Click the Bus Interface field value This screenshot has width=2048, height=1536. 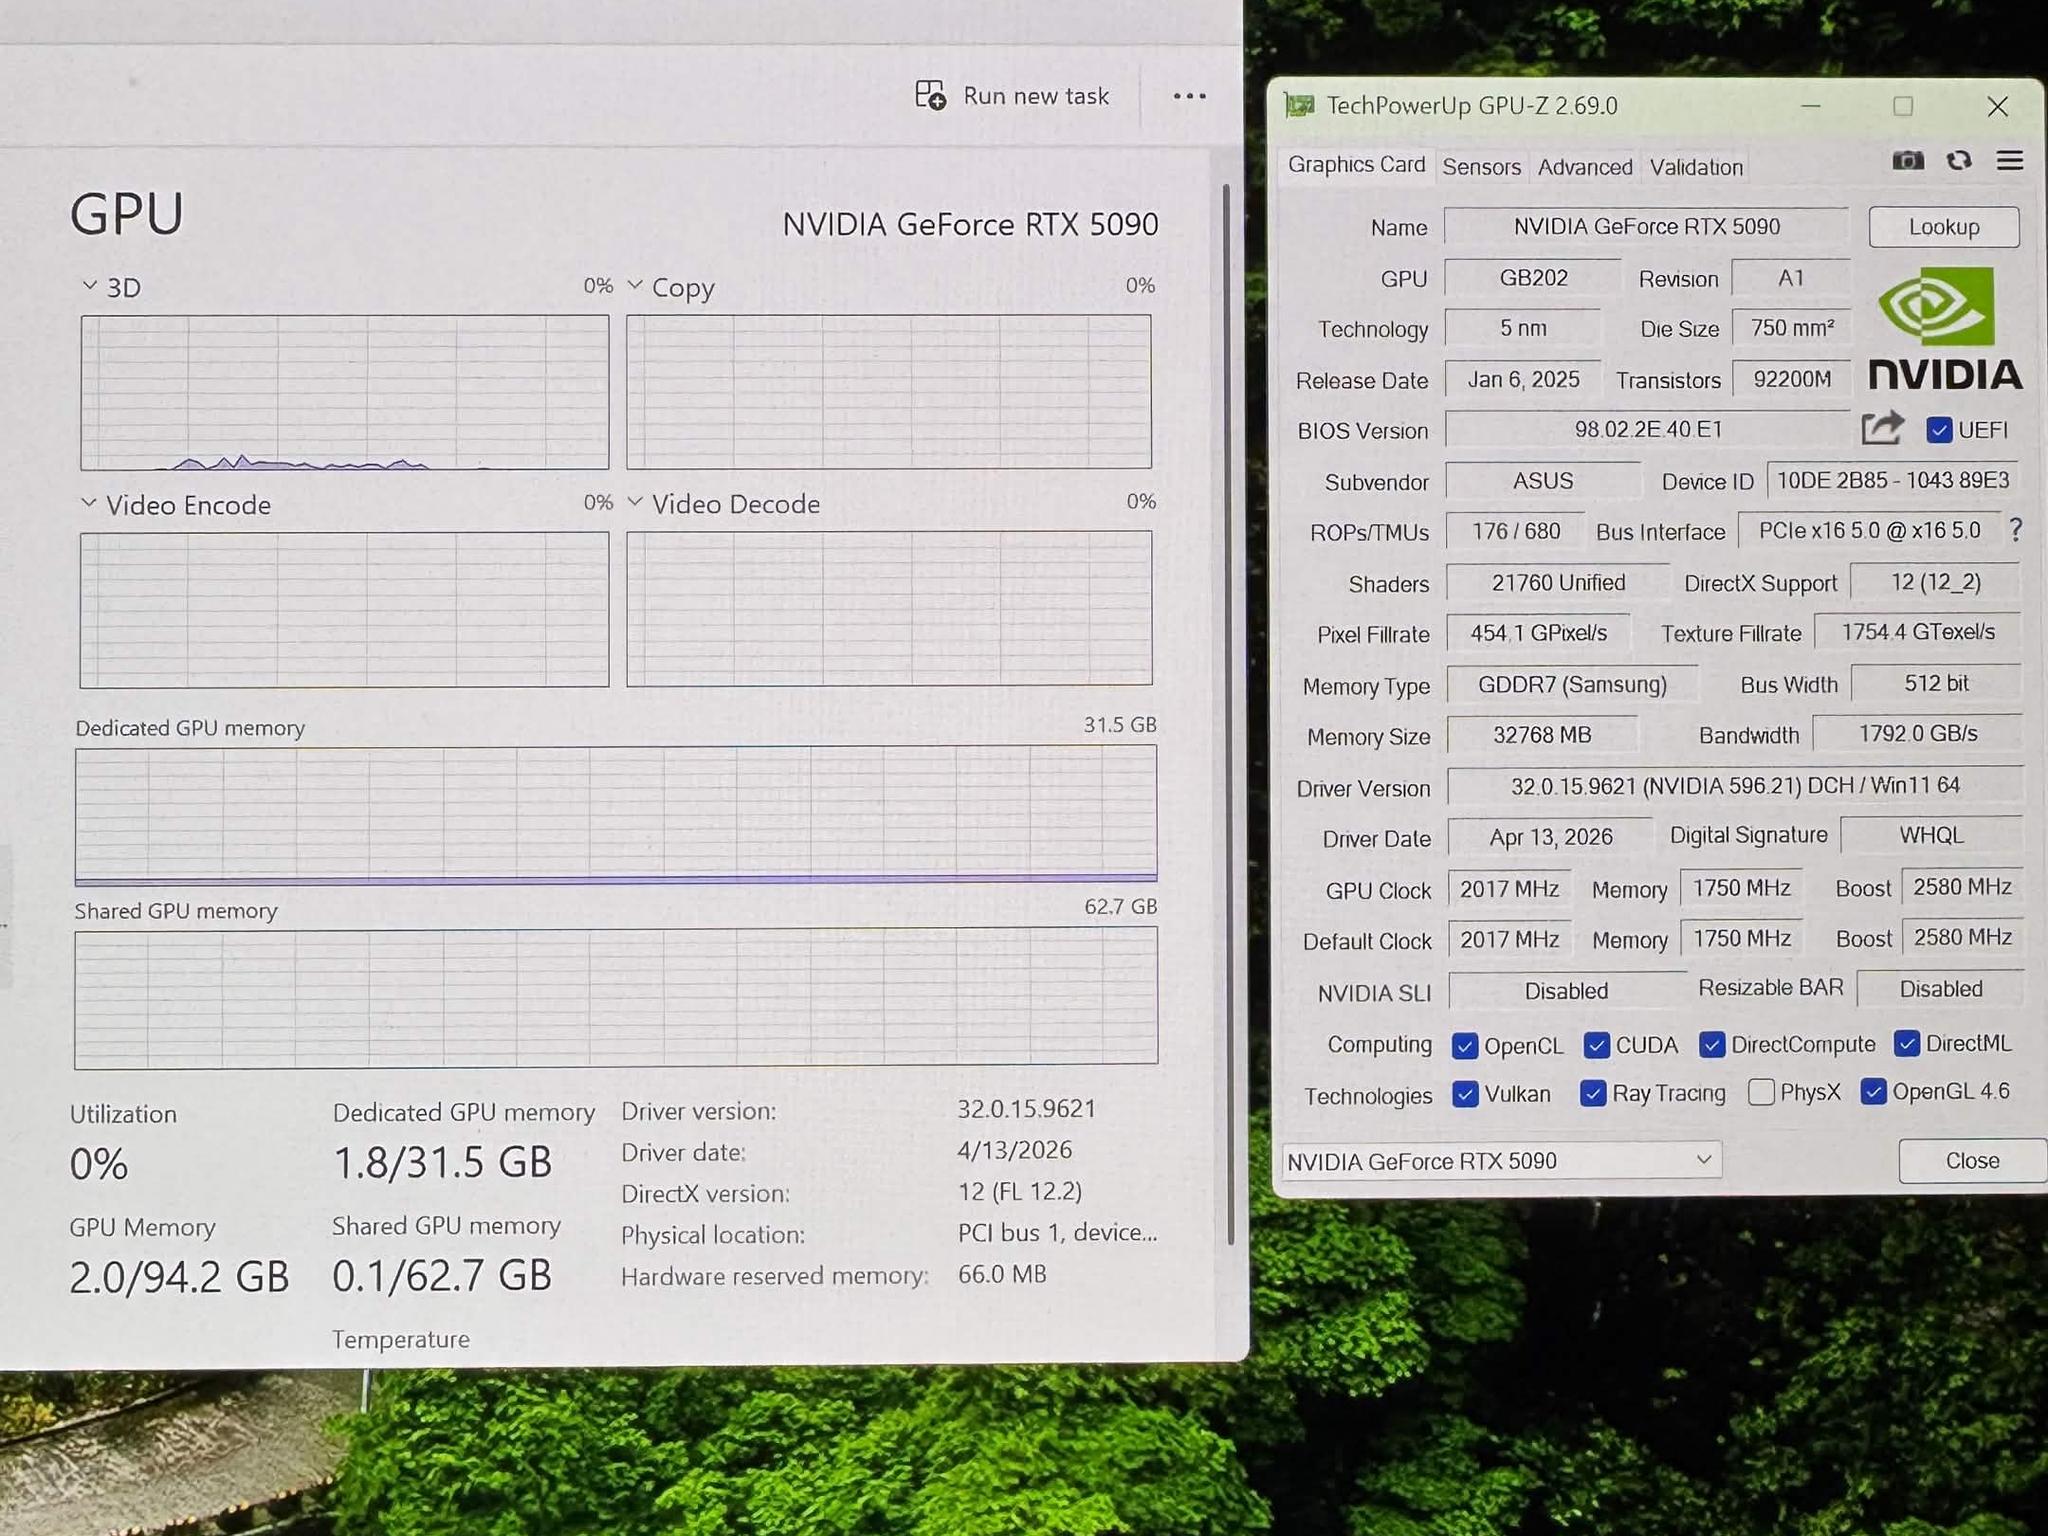click(1869, 531)
